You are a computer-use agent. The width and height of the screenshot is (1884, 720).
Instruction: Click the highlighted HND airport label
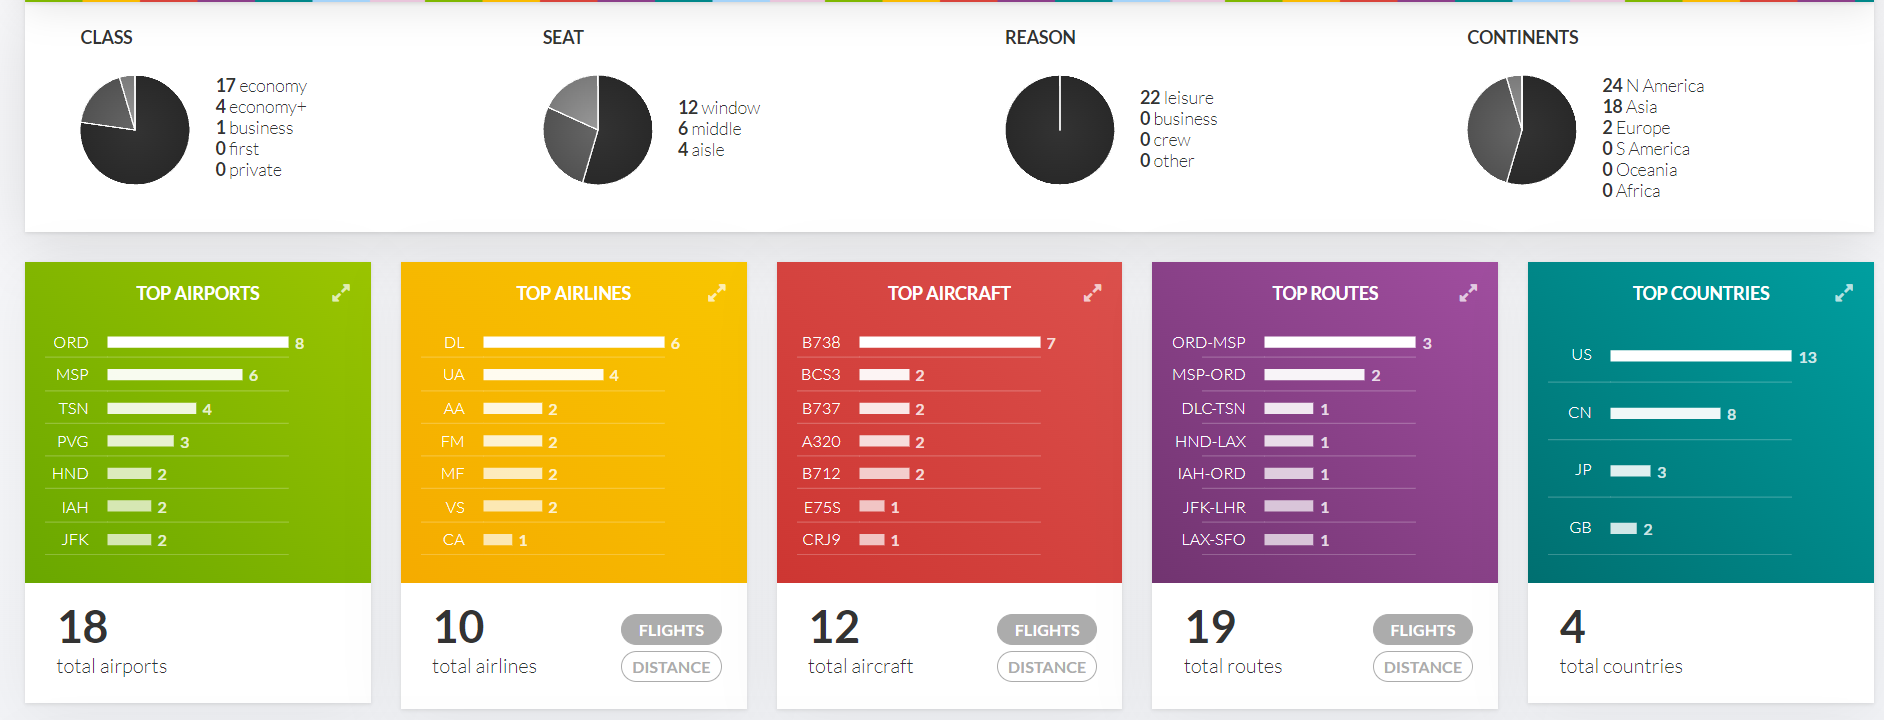70,473
